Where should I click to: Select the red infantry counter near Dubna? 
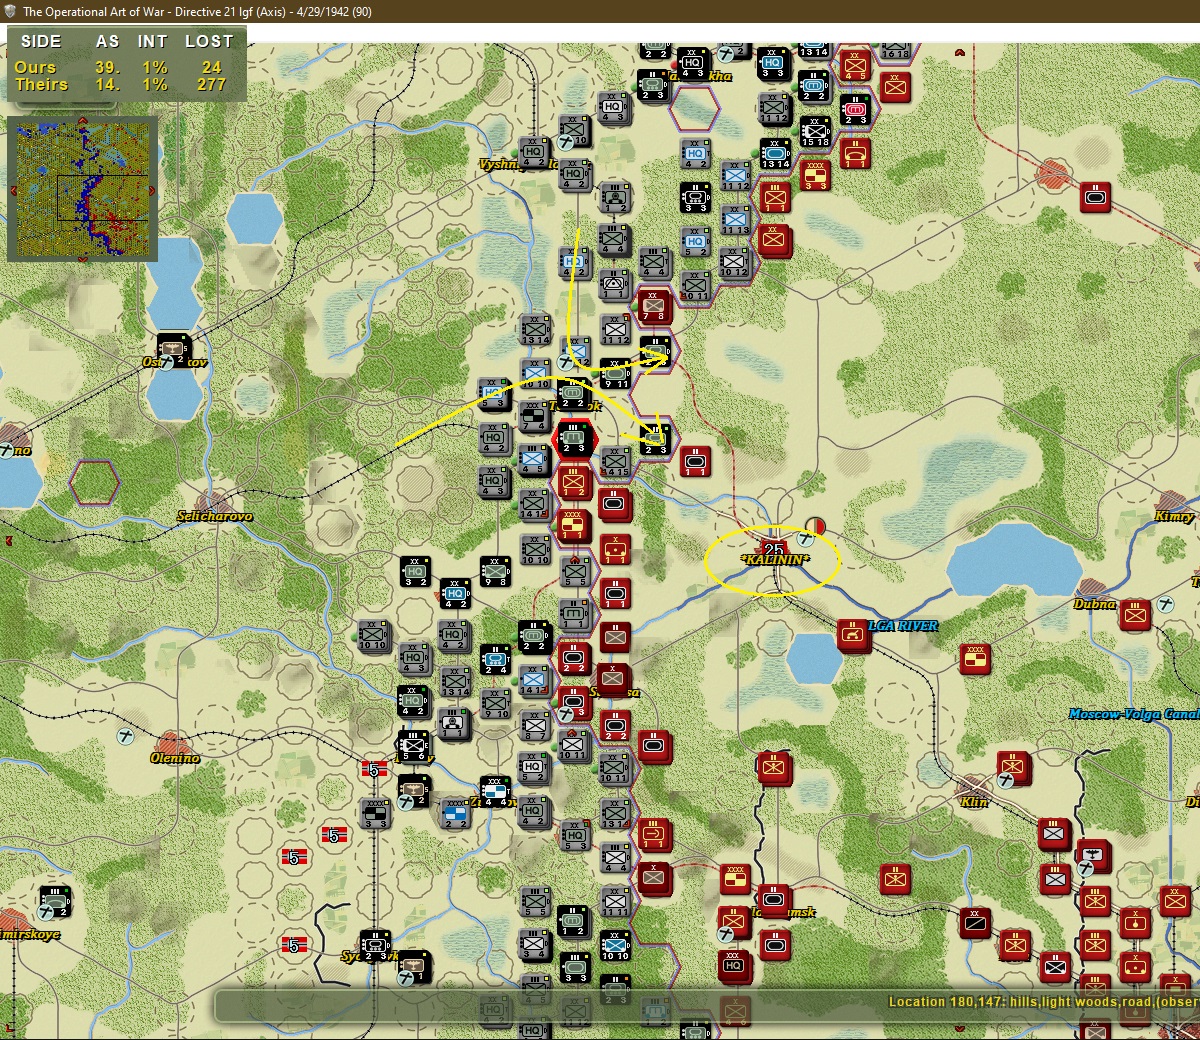(x=1134, y=615)
